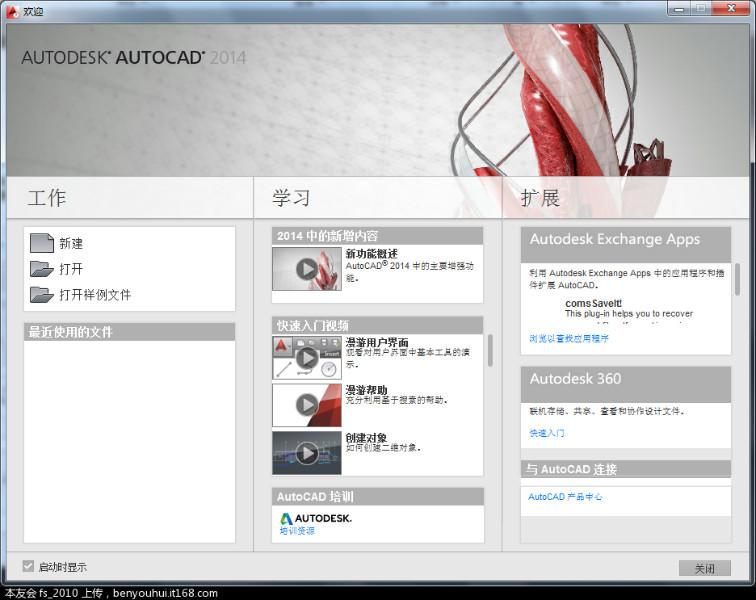Play the 漫游用户界面 video thumbnail
The image size is (756, 600).
tap(307, 357)
